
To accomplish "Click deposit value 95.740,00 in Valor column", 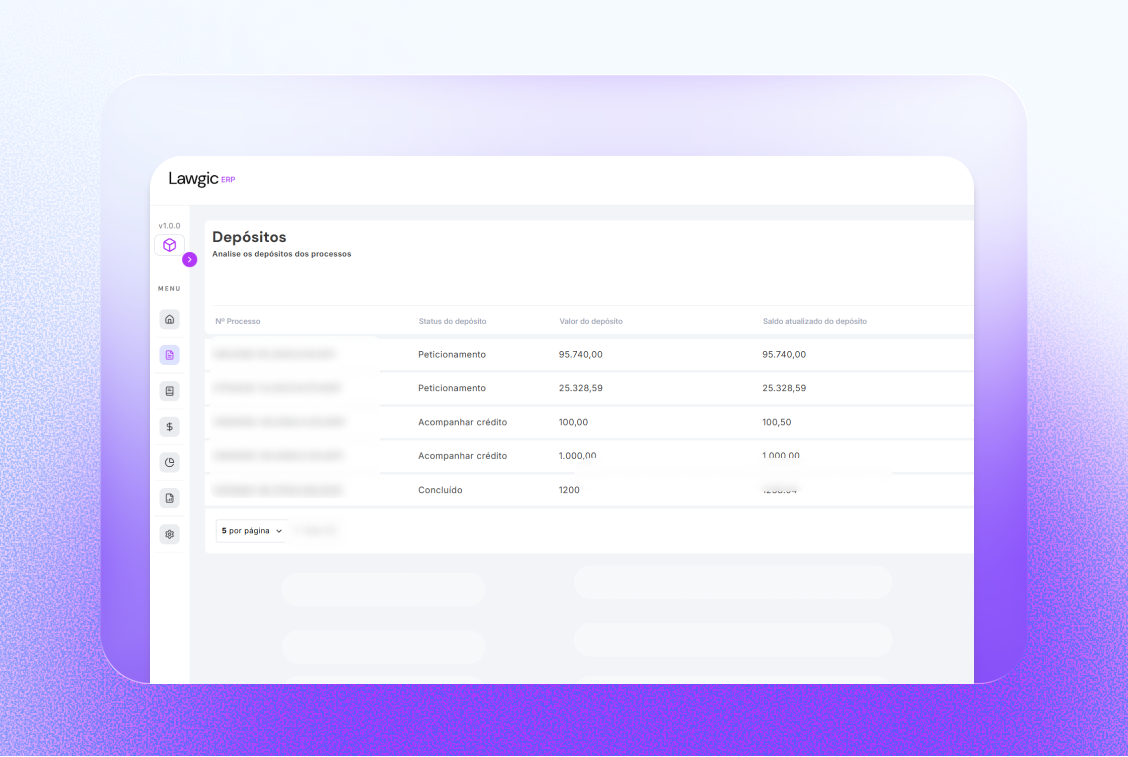I will pyautogui.click(x=581, y=354).
